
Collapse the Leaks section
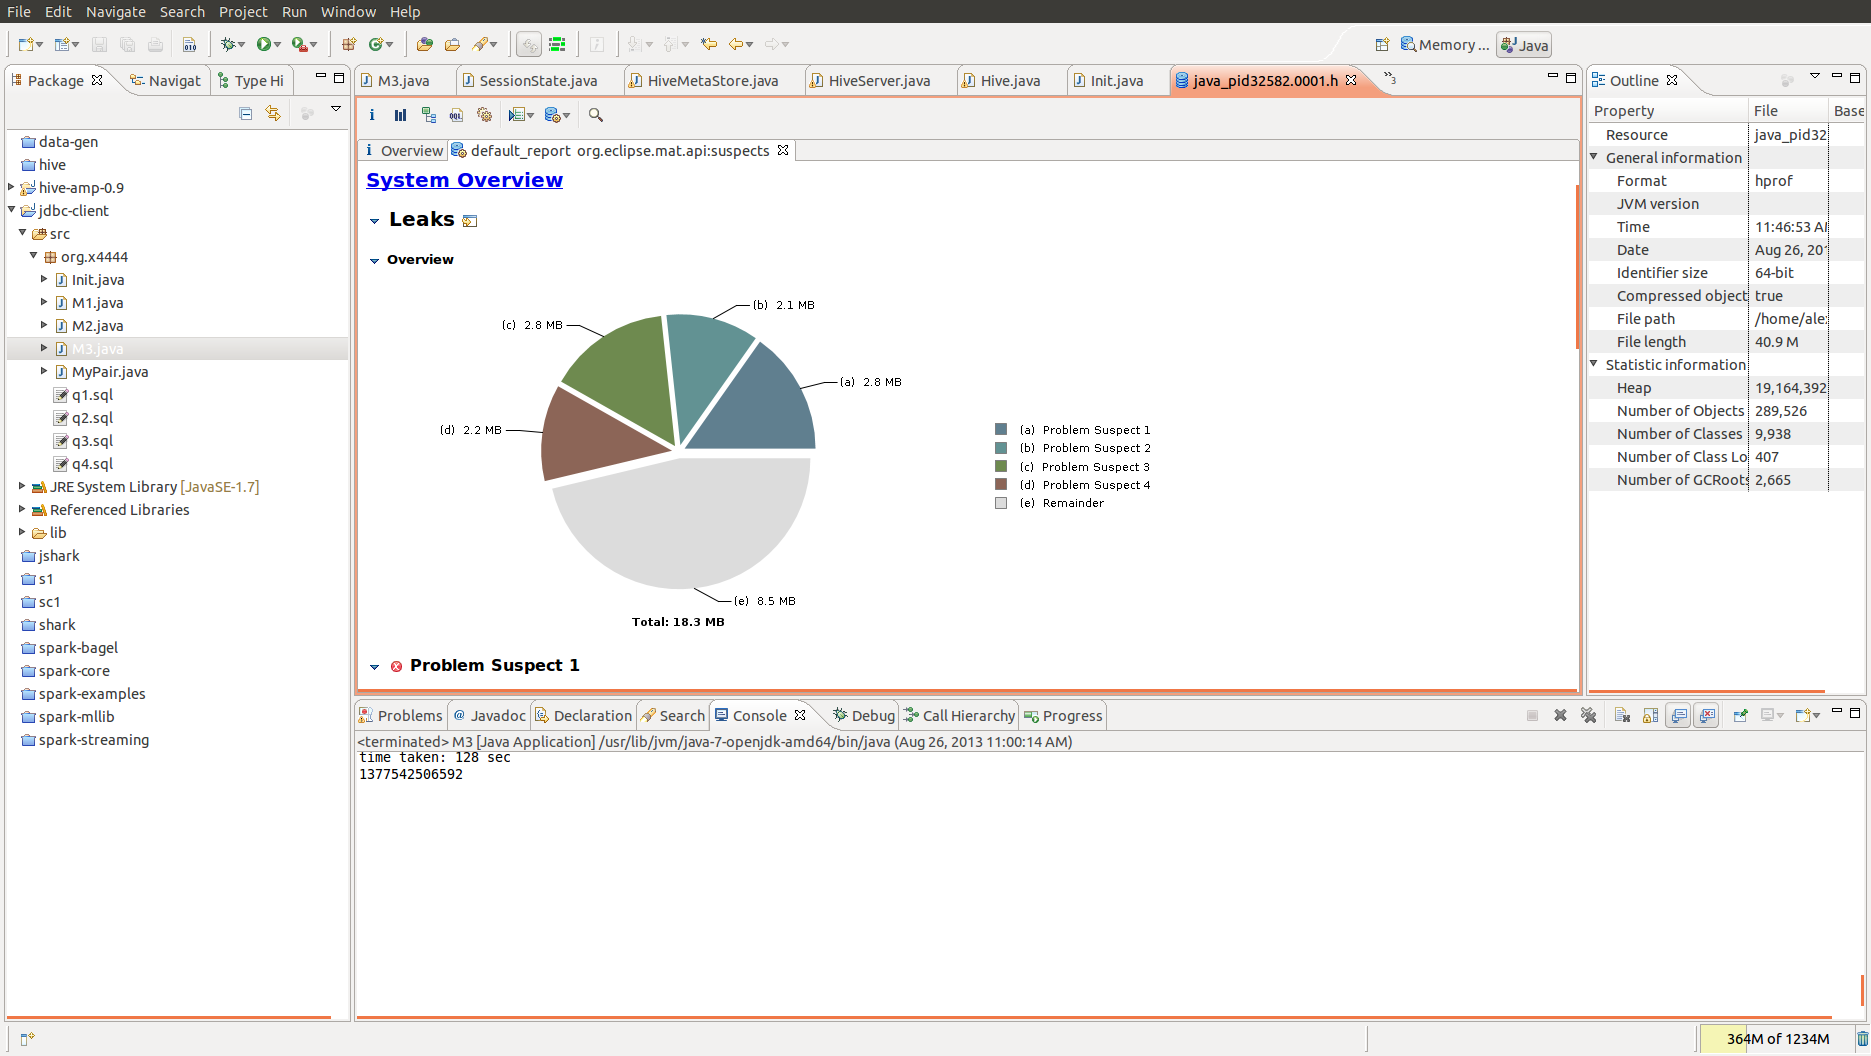[374, 221]
